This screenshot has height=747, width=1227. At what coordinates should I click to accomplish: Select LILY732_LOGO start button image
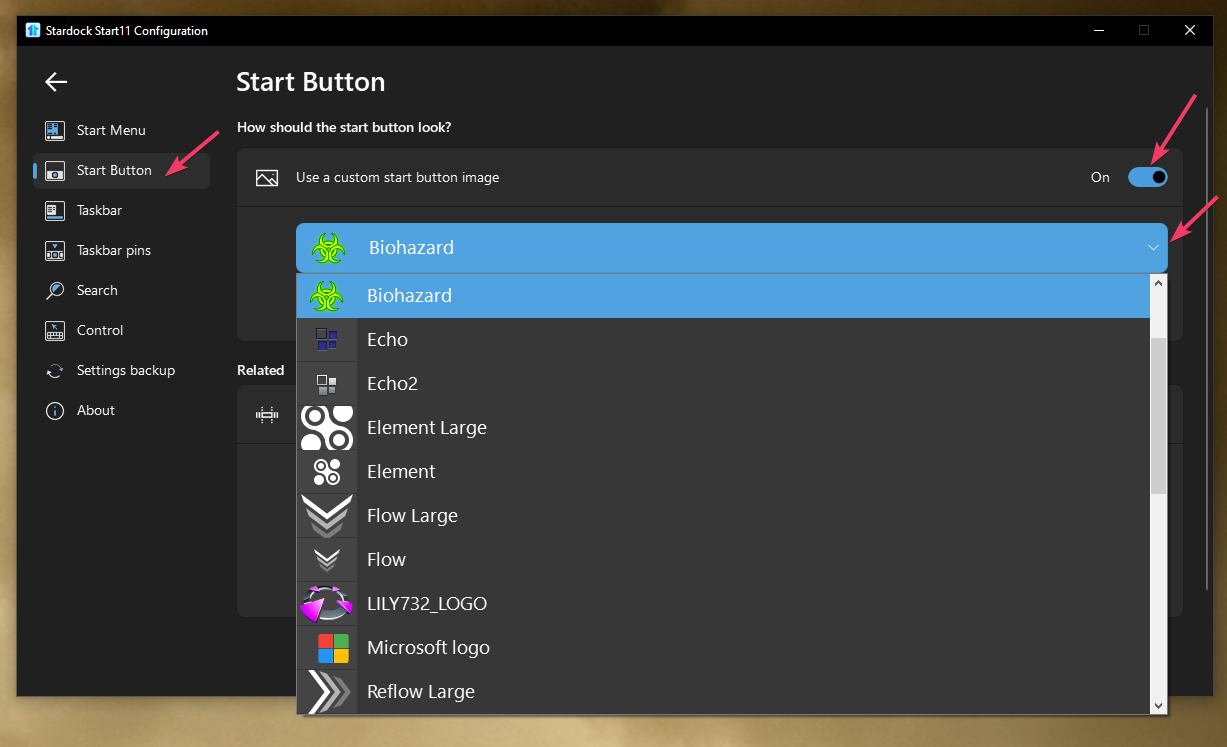[427, 604]
